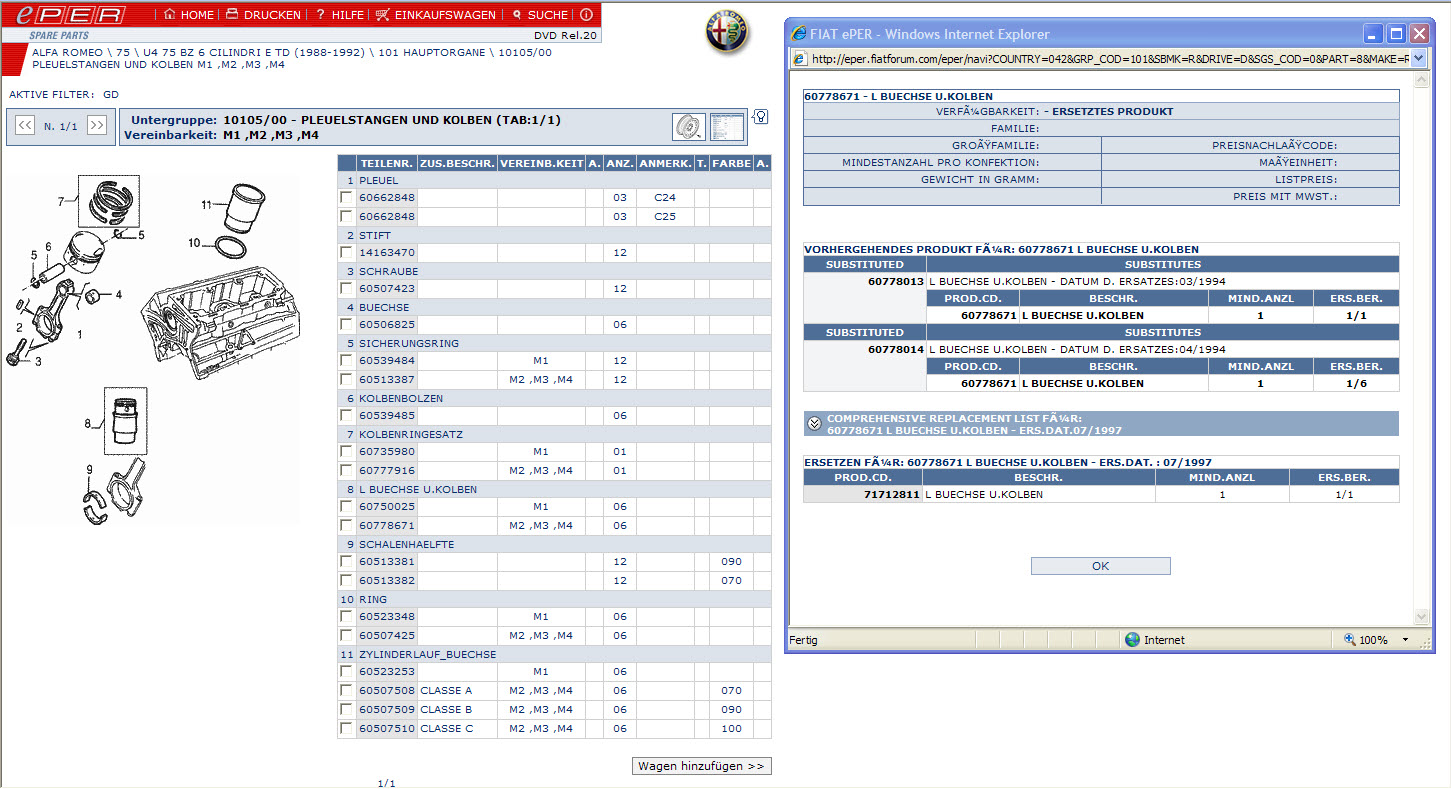Screen dimensions: 1451x789
Task: Open part number 60507509 CLASSE B
Action: pos(387,709)
